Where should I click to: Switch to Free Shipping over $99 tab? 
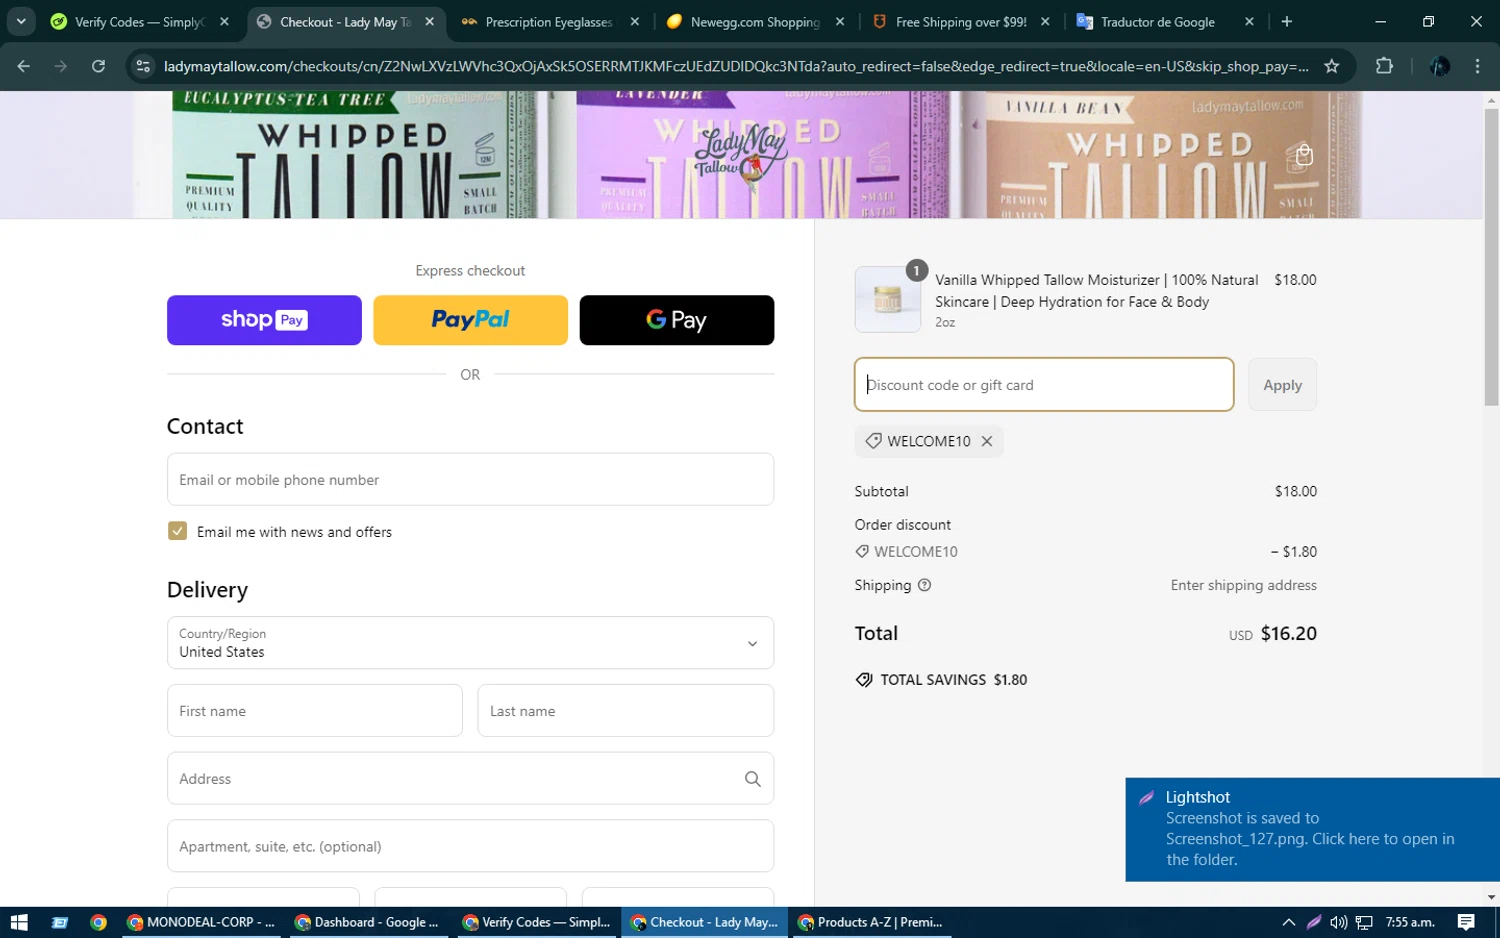[x=960, y=21]
